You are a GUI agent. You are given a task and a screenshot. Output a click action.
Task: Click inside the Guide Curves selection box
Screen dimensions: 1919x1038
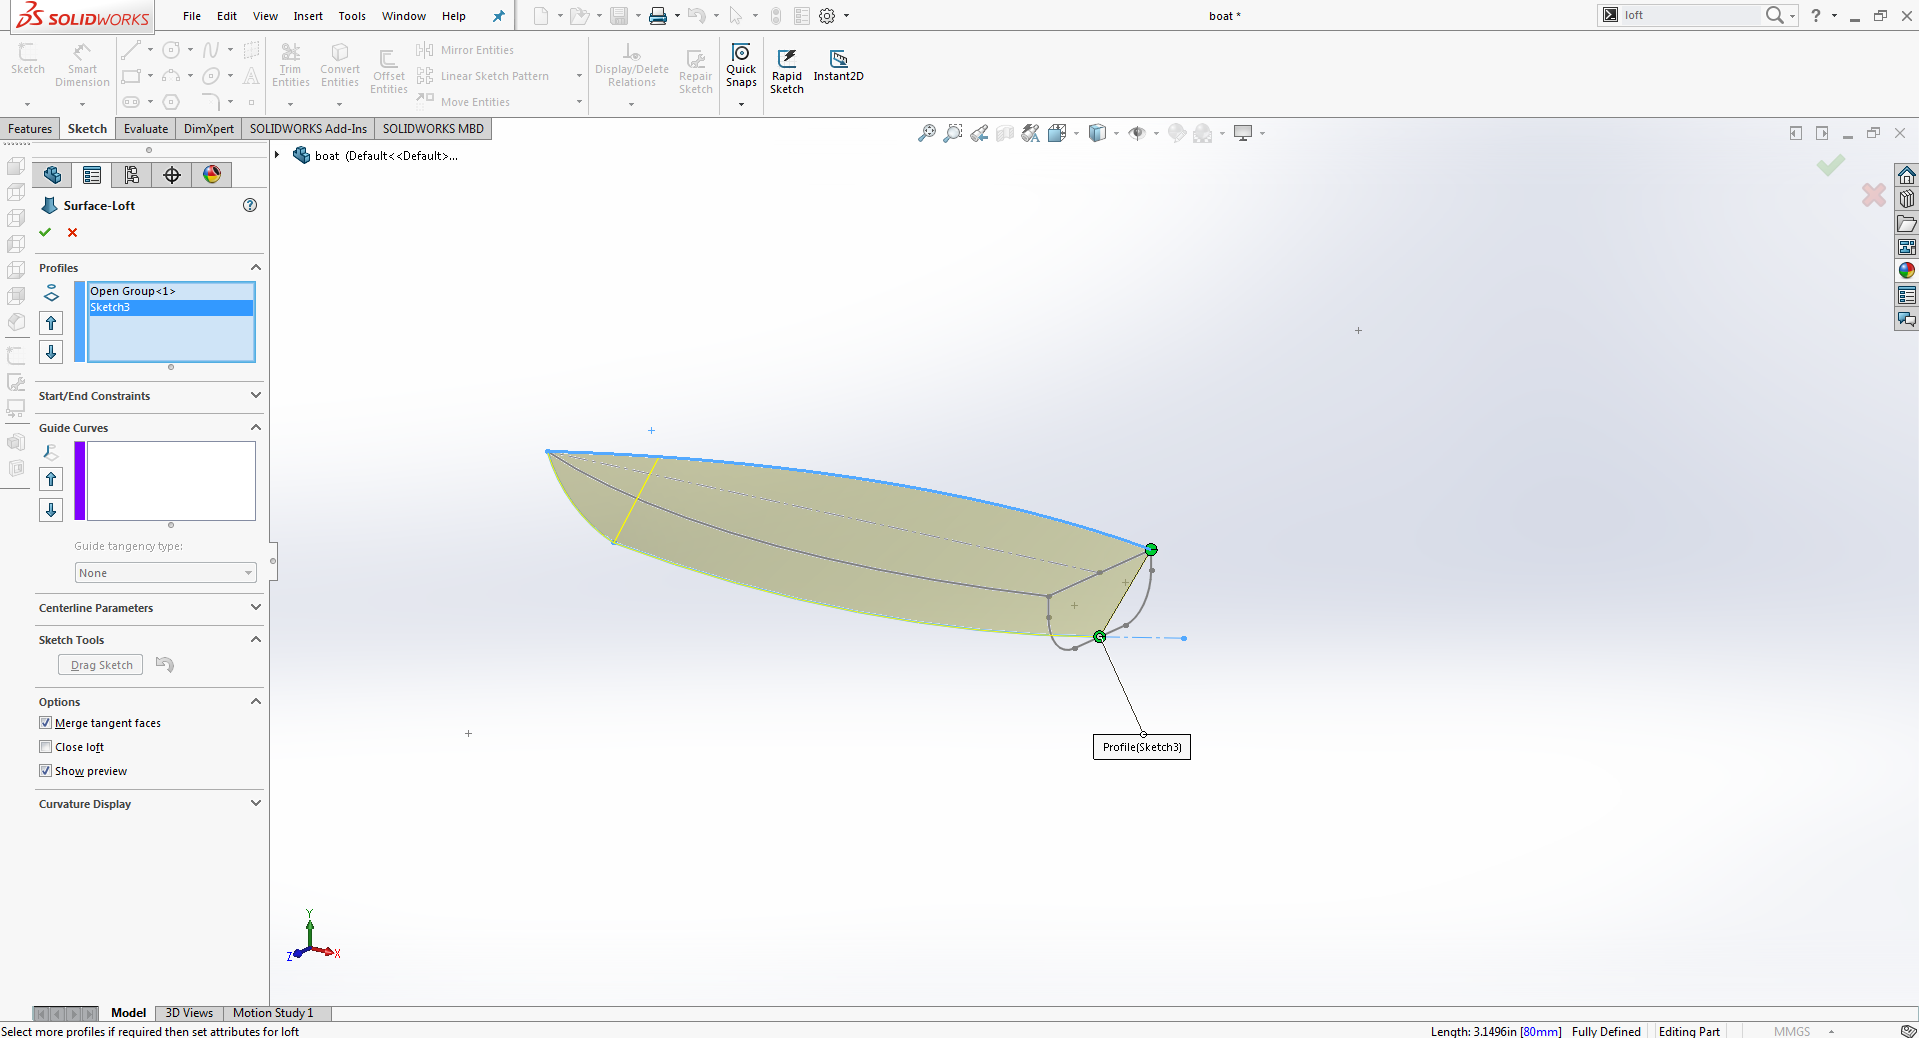point(171,481)
